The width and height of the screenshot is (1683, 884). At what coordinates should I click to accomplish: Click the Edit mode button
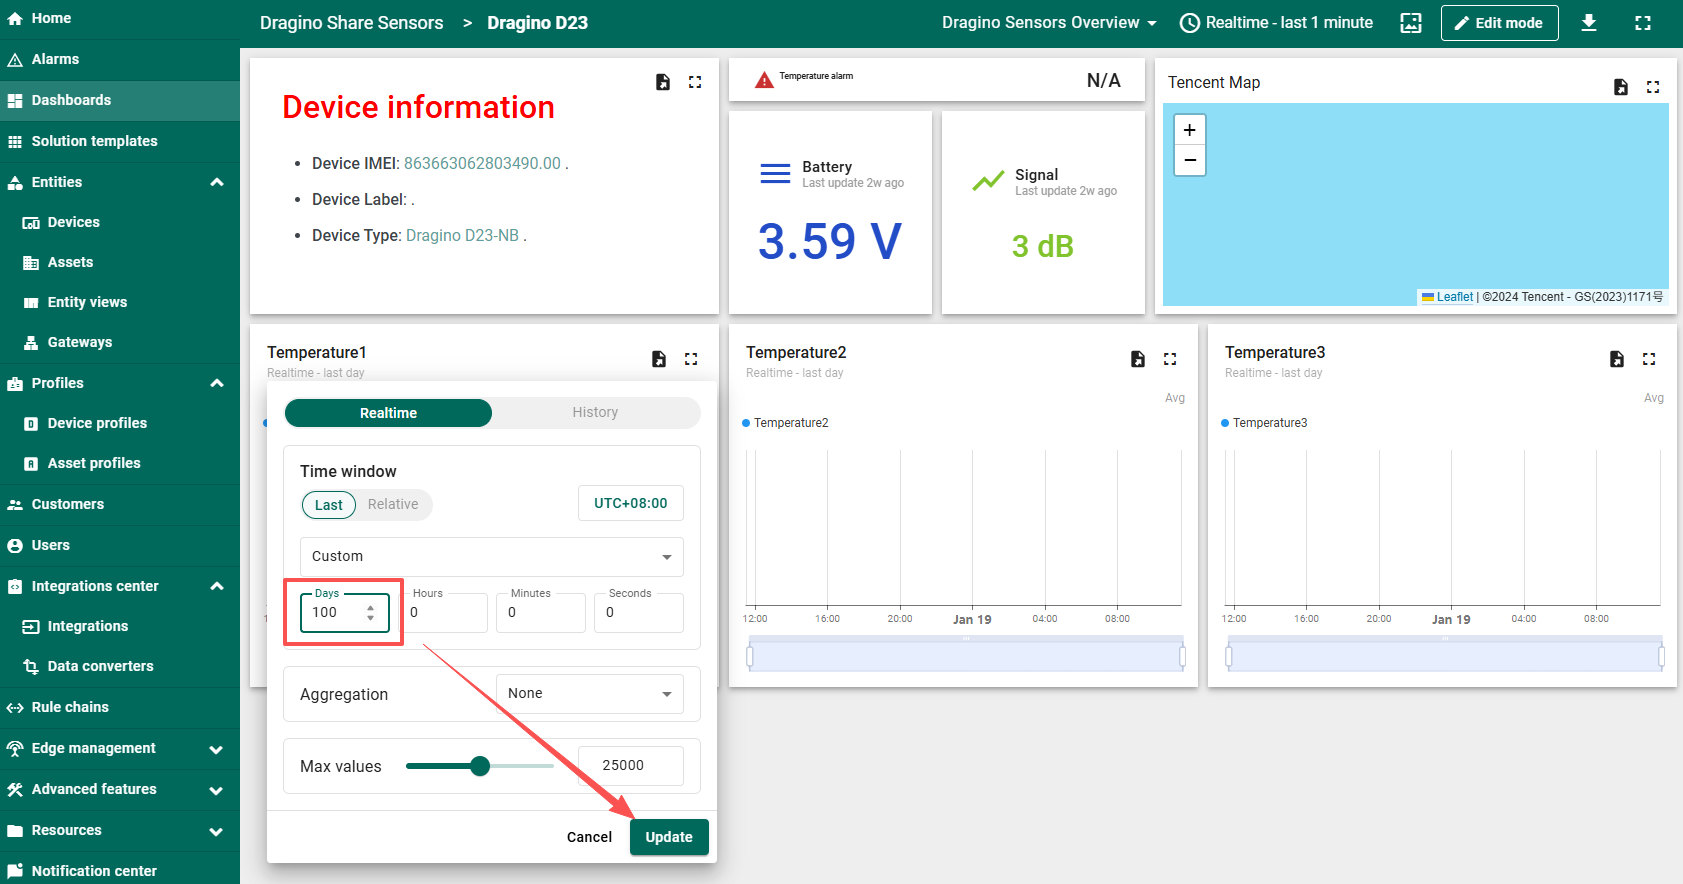pyautogui.click(x=1498, y=23)
